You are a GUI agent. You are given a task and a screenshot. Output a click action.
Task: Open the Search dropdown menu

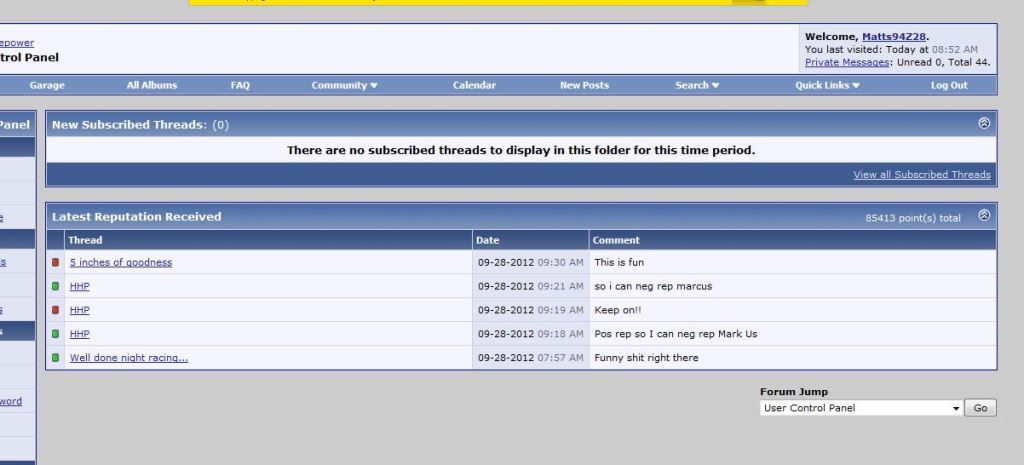tap(696, 86)
